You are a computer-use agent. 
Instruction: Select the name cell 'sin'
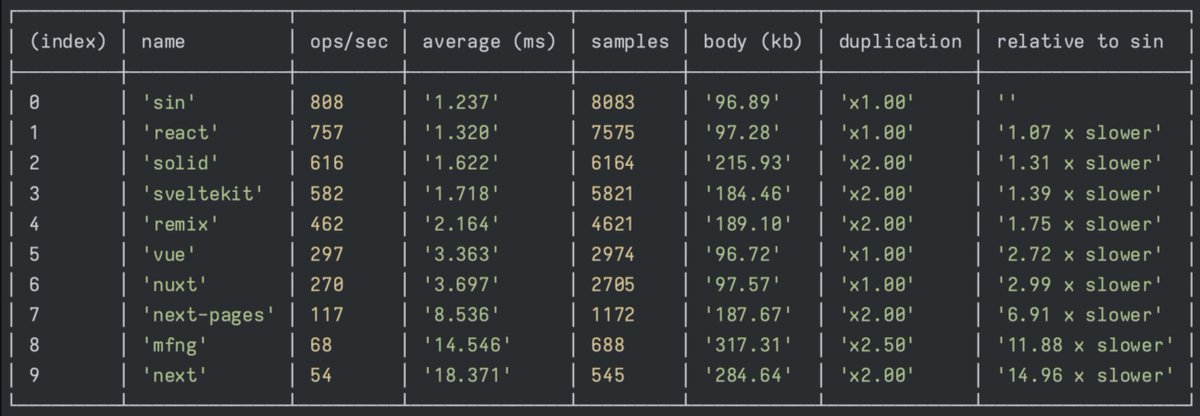(170, 102)
